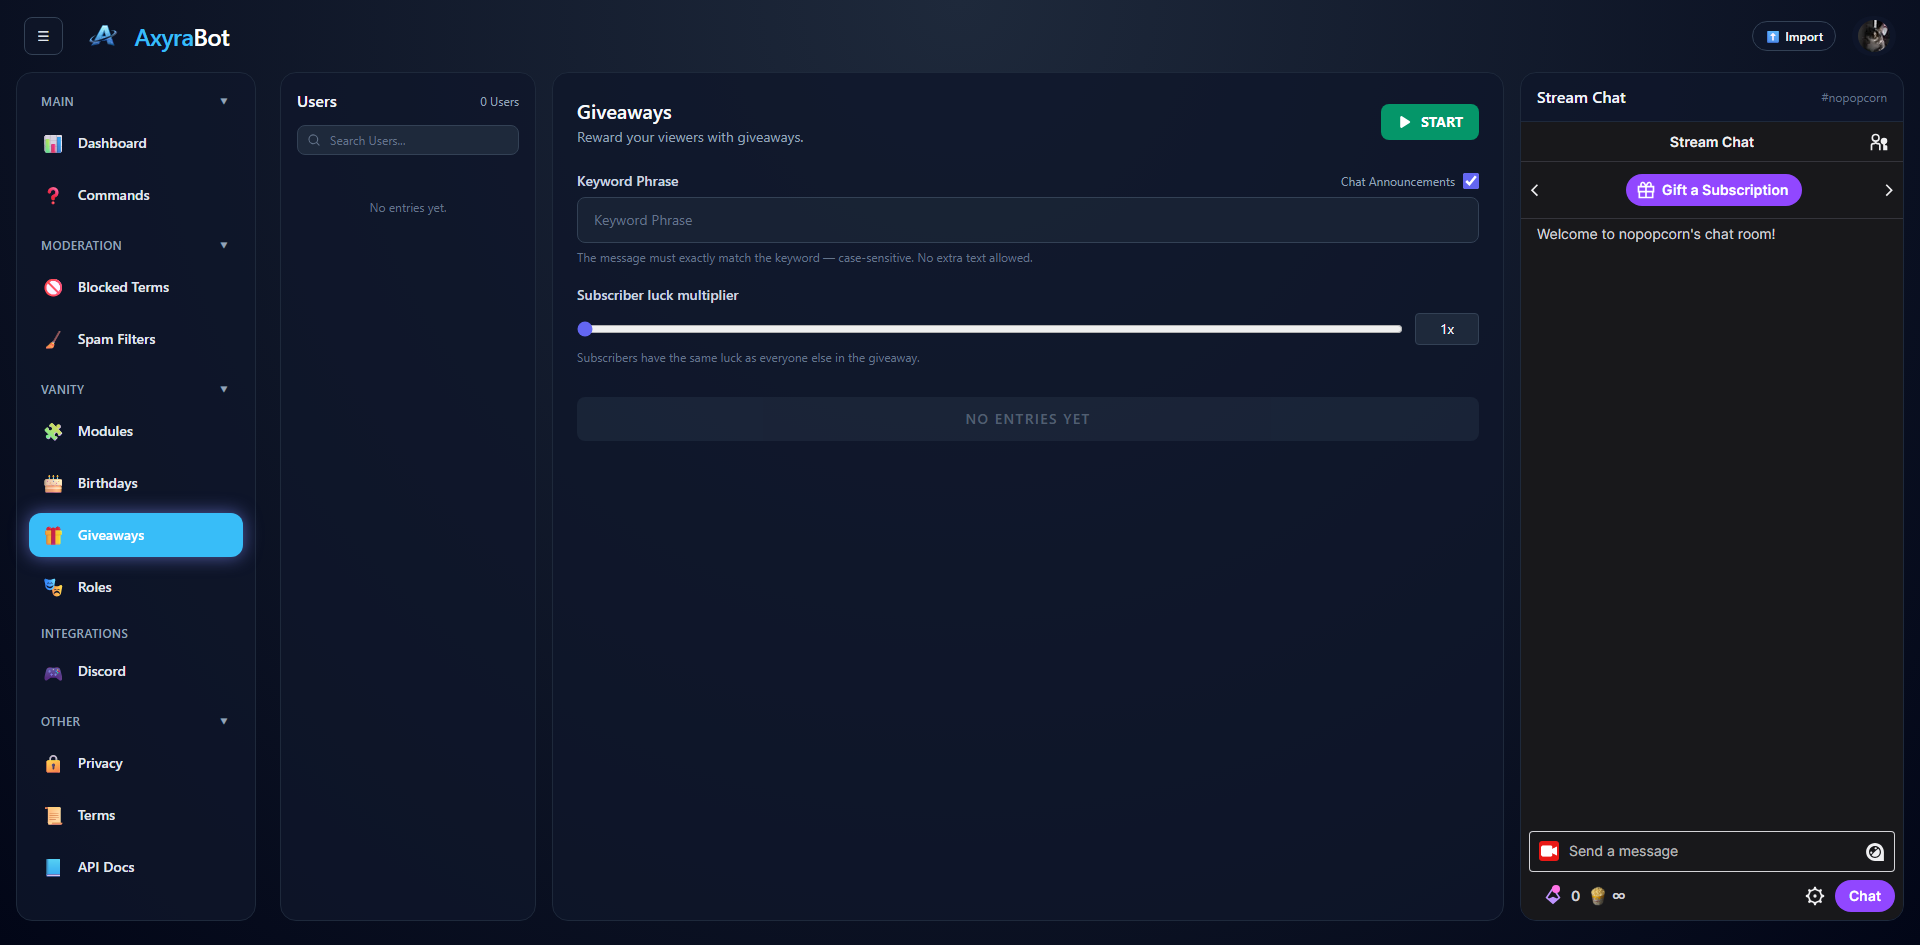Open the API Docs page
The height and width of the screenshot is (945, 1920).
(136, 868)
